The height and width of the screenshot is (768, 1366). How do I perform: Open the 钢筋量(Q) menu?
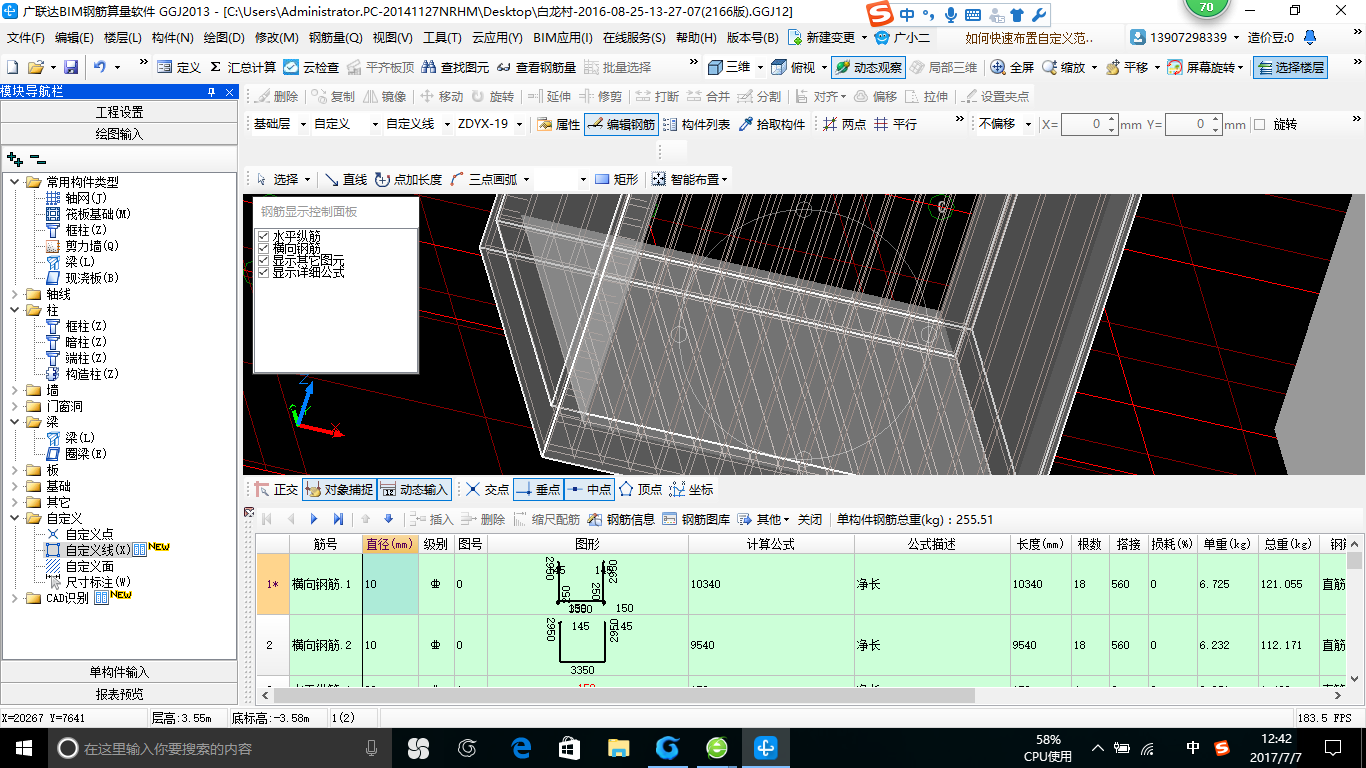[x=336, y=38]
